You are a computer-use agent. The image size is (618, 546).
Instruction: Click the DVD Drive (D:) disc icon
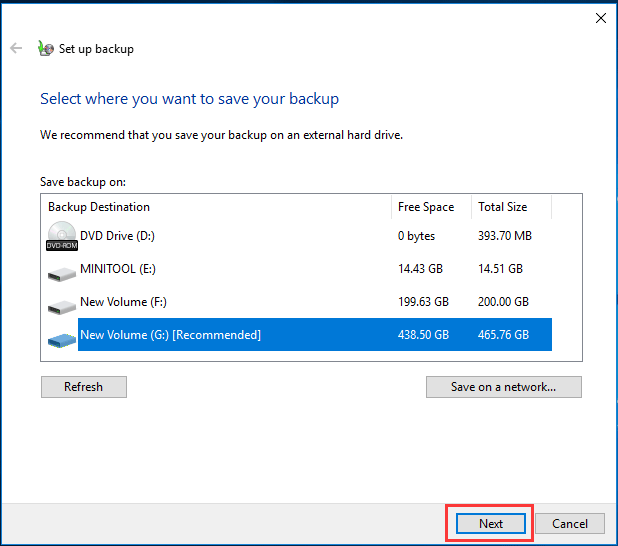coord(61,236)
